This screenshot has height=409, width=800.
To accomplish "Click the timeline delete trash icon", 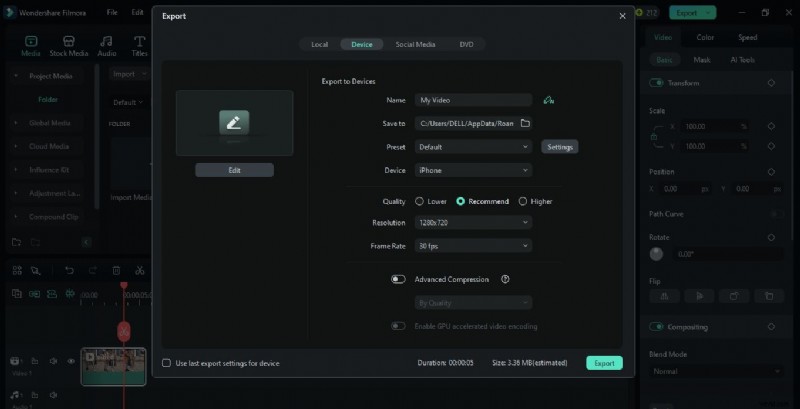I will point(116,270).
